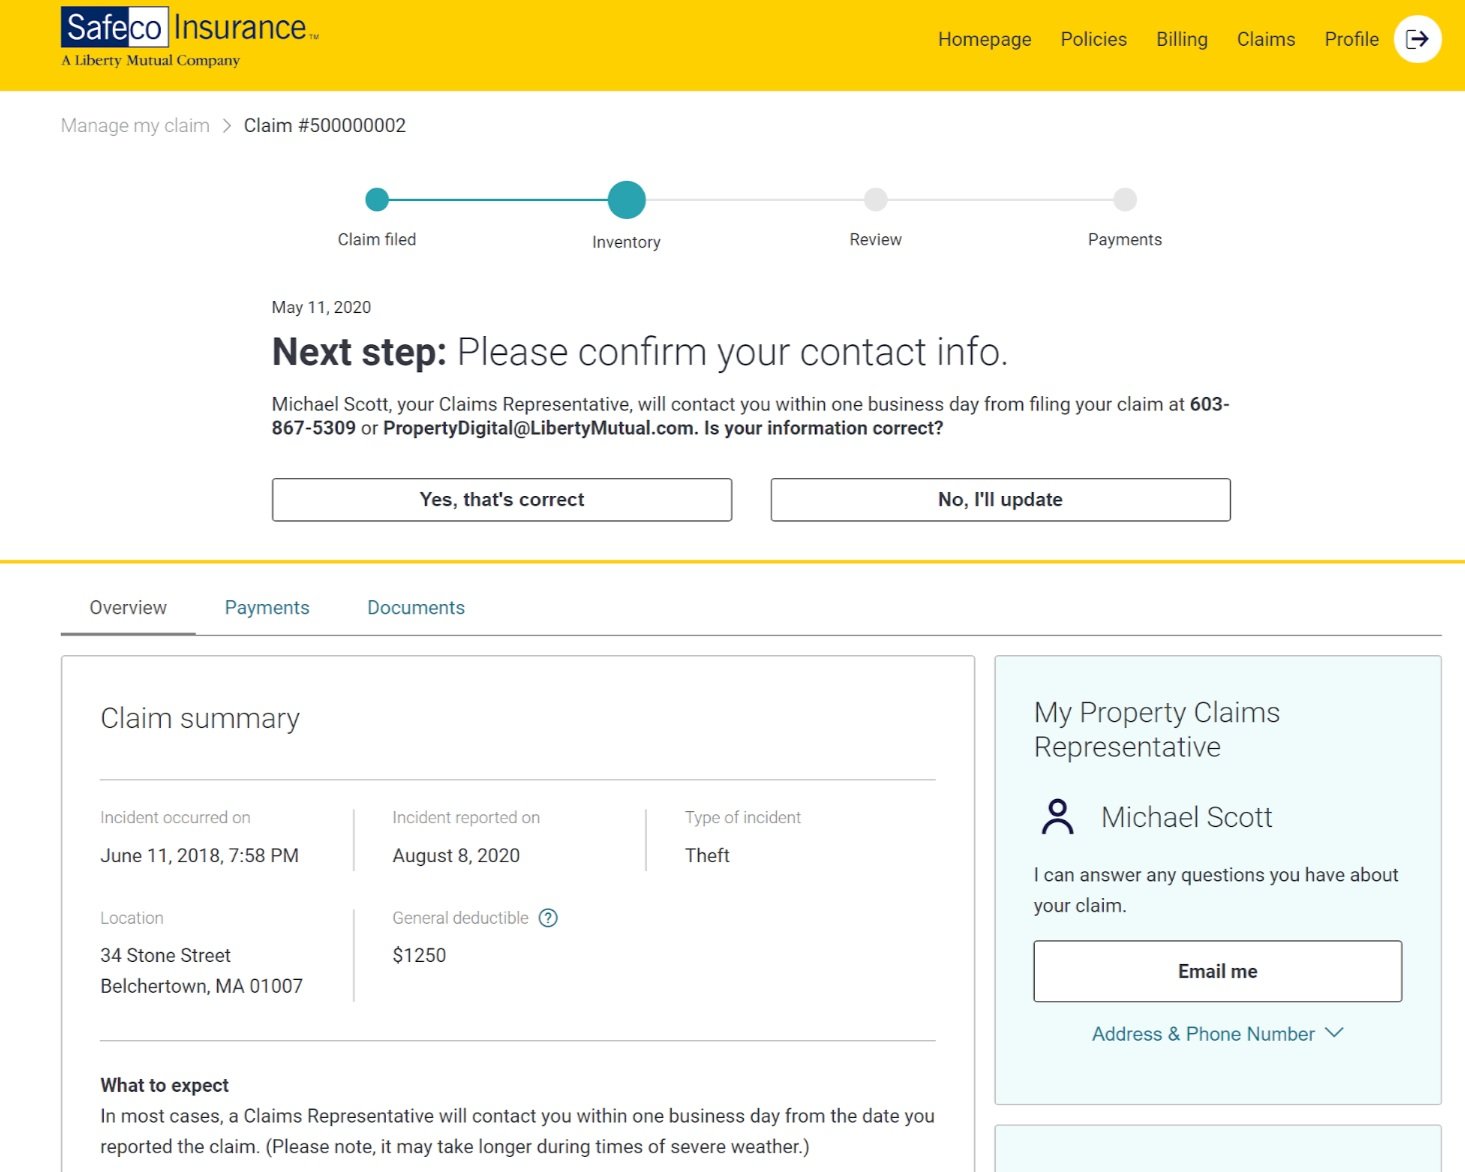Click the Claim summary heading
Viewport: 1465px width, 1172px height.
click(x=200, y=718)
